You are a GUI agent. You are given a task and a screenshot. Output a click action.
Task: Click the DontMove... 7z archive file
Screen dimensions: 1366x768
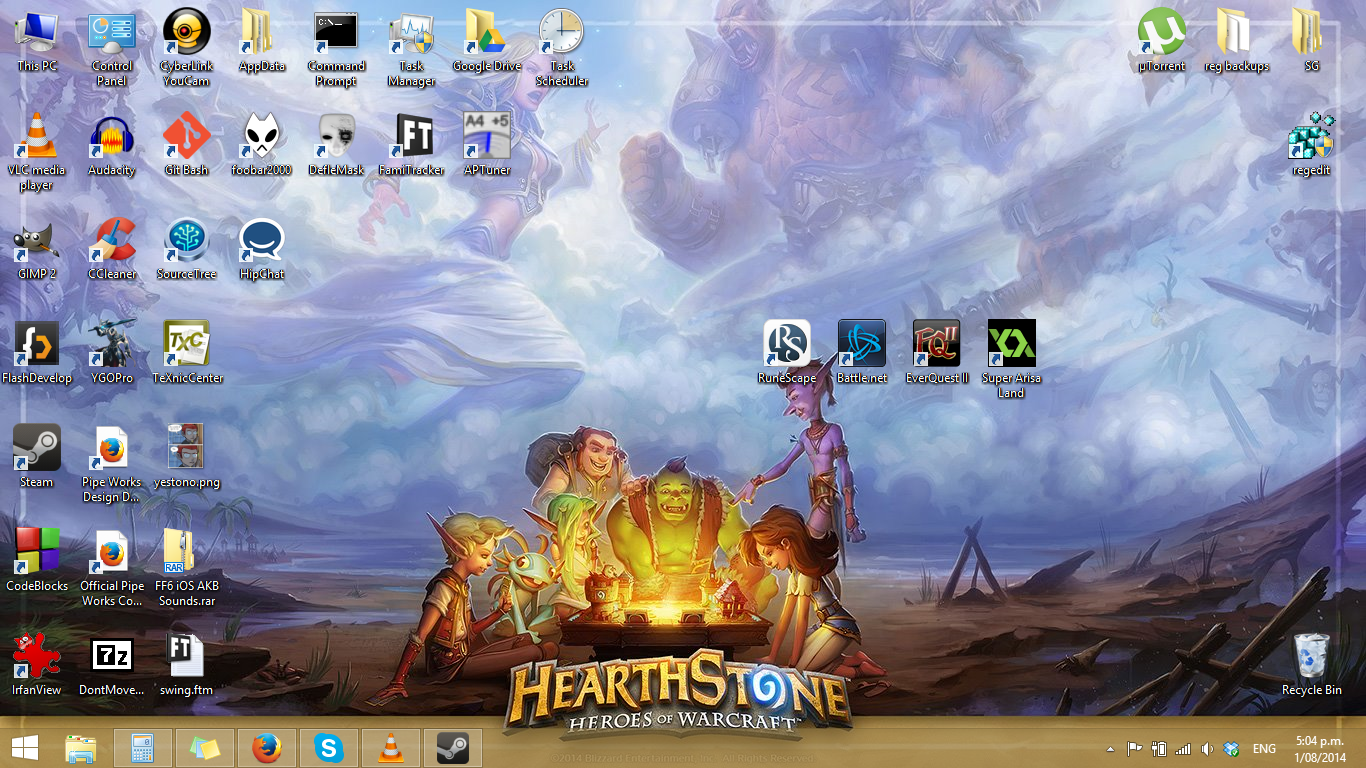(112, 665)
